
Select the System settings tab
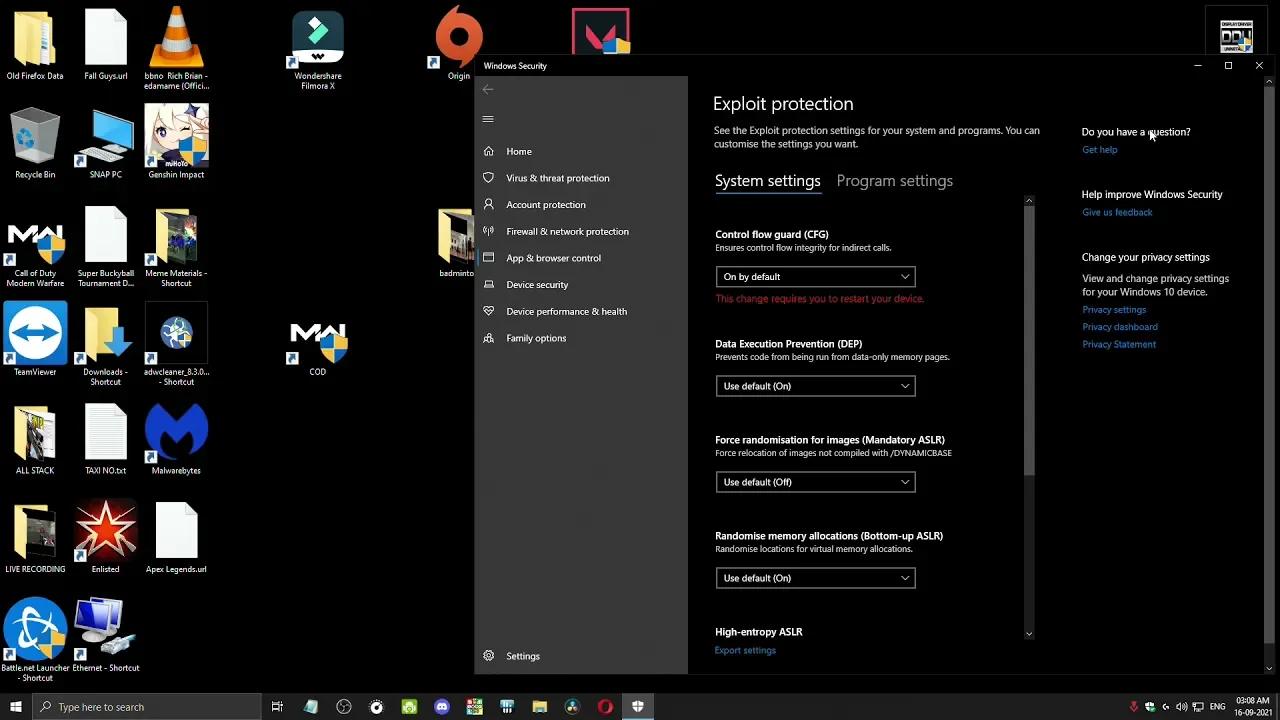(767, 181)
